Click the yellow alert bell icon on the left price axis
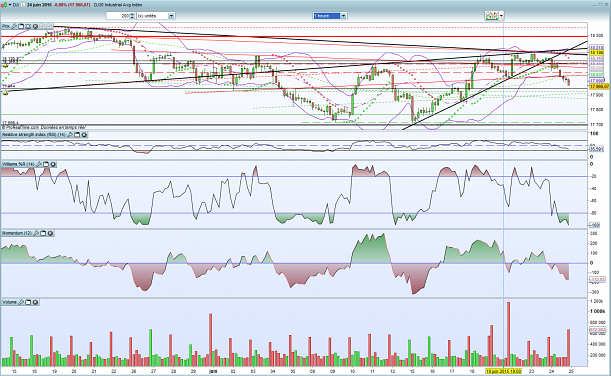The image size is (611, 376). (5, 65)
